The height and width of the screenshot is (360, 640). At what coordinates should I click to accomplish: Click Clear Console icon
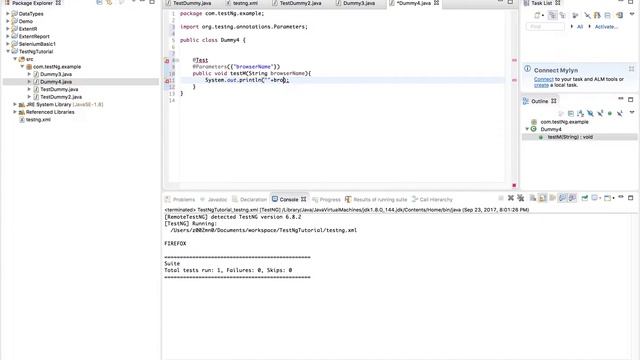[533, 198]
